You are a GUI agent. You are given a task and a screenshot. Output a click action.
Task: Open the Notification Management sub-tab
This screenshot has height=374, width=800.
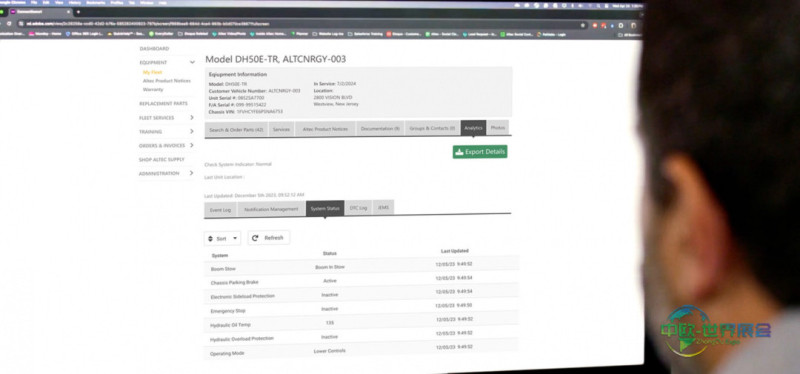pos(271,209)
